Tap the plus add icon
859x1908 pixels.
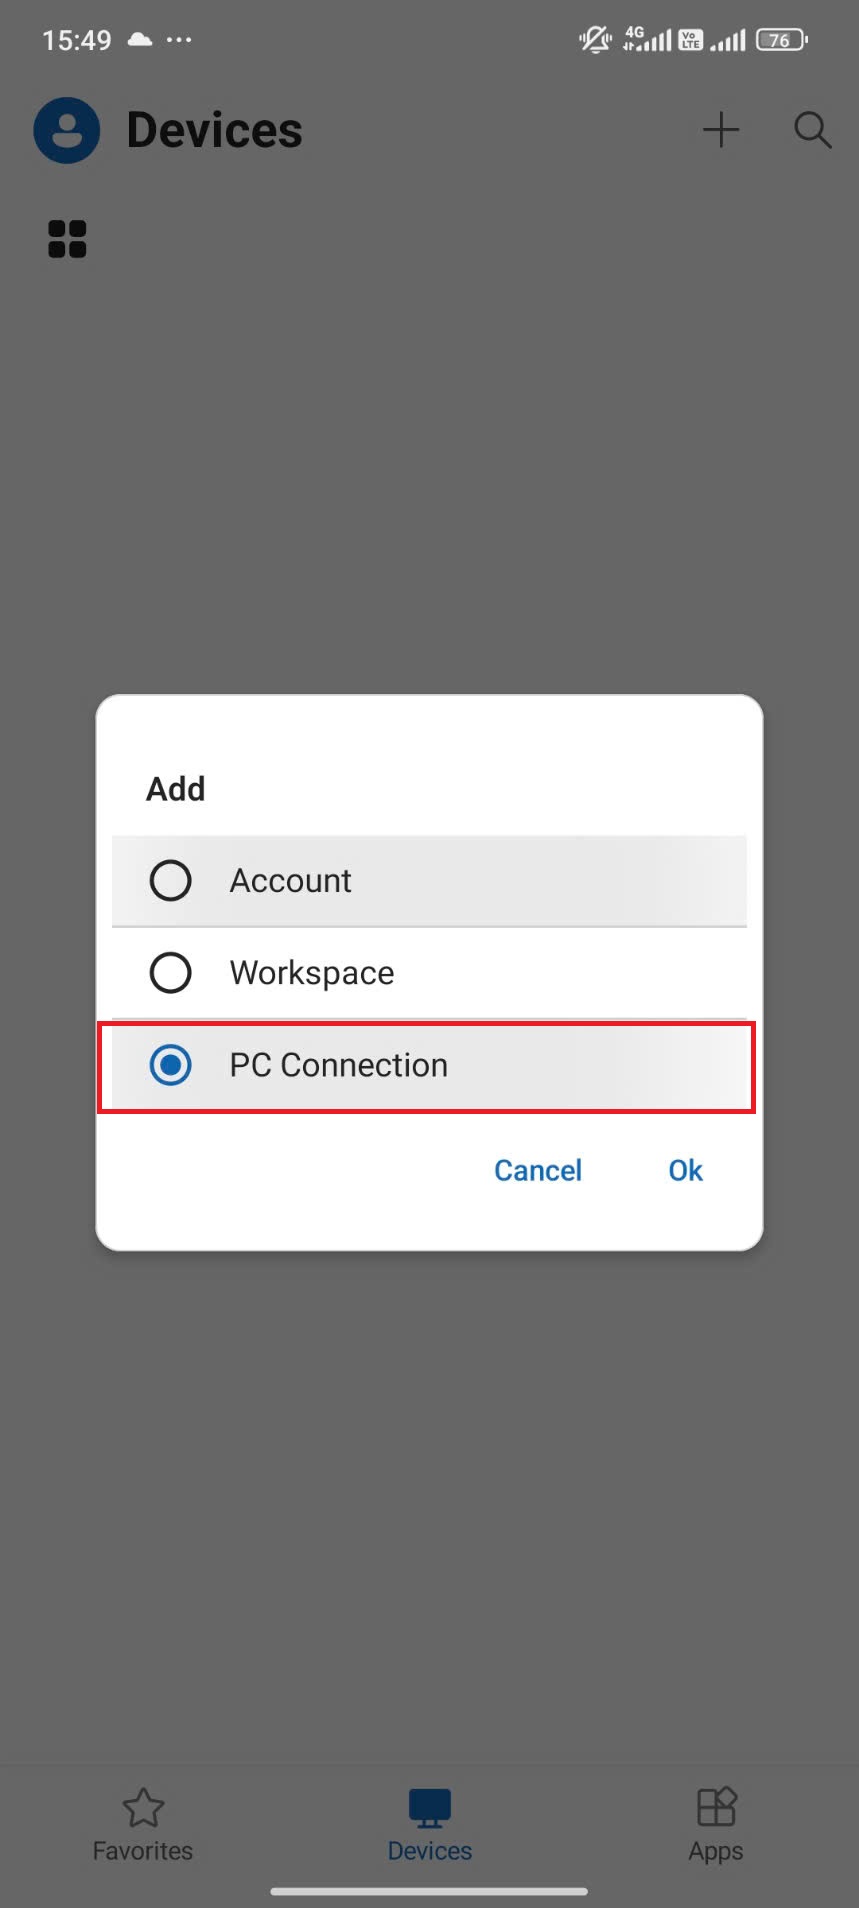(720, 130)
